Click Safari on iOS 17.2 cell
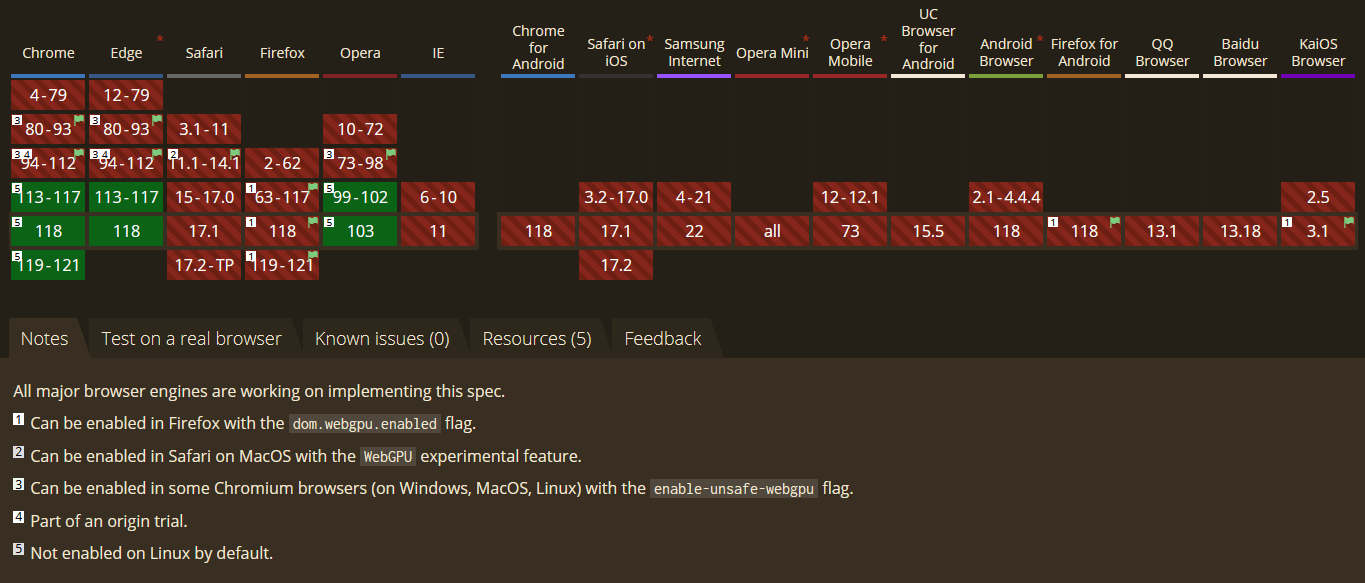1365x583 pixels. pyautogui.click(x=616, y=265)
